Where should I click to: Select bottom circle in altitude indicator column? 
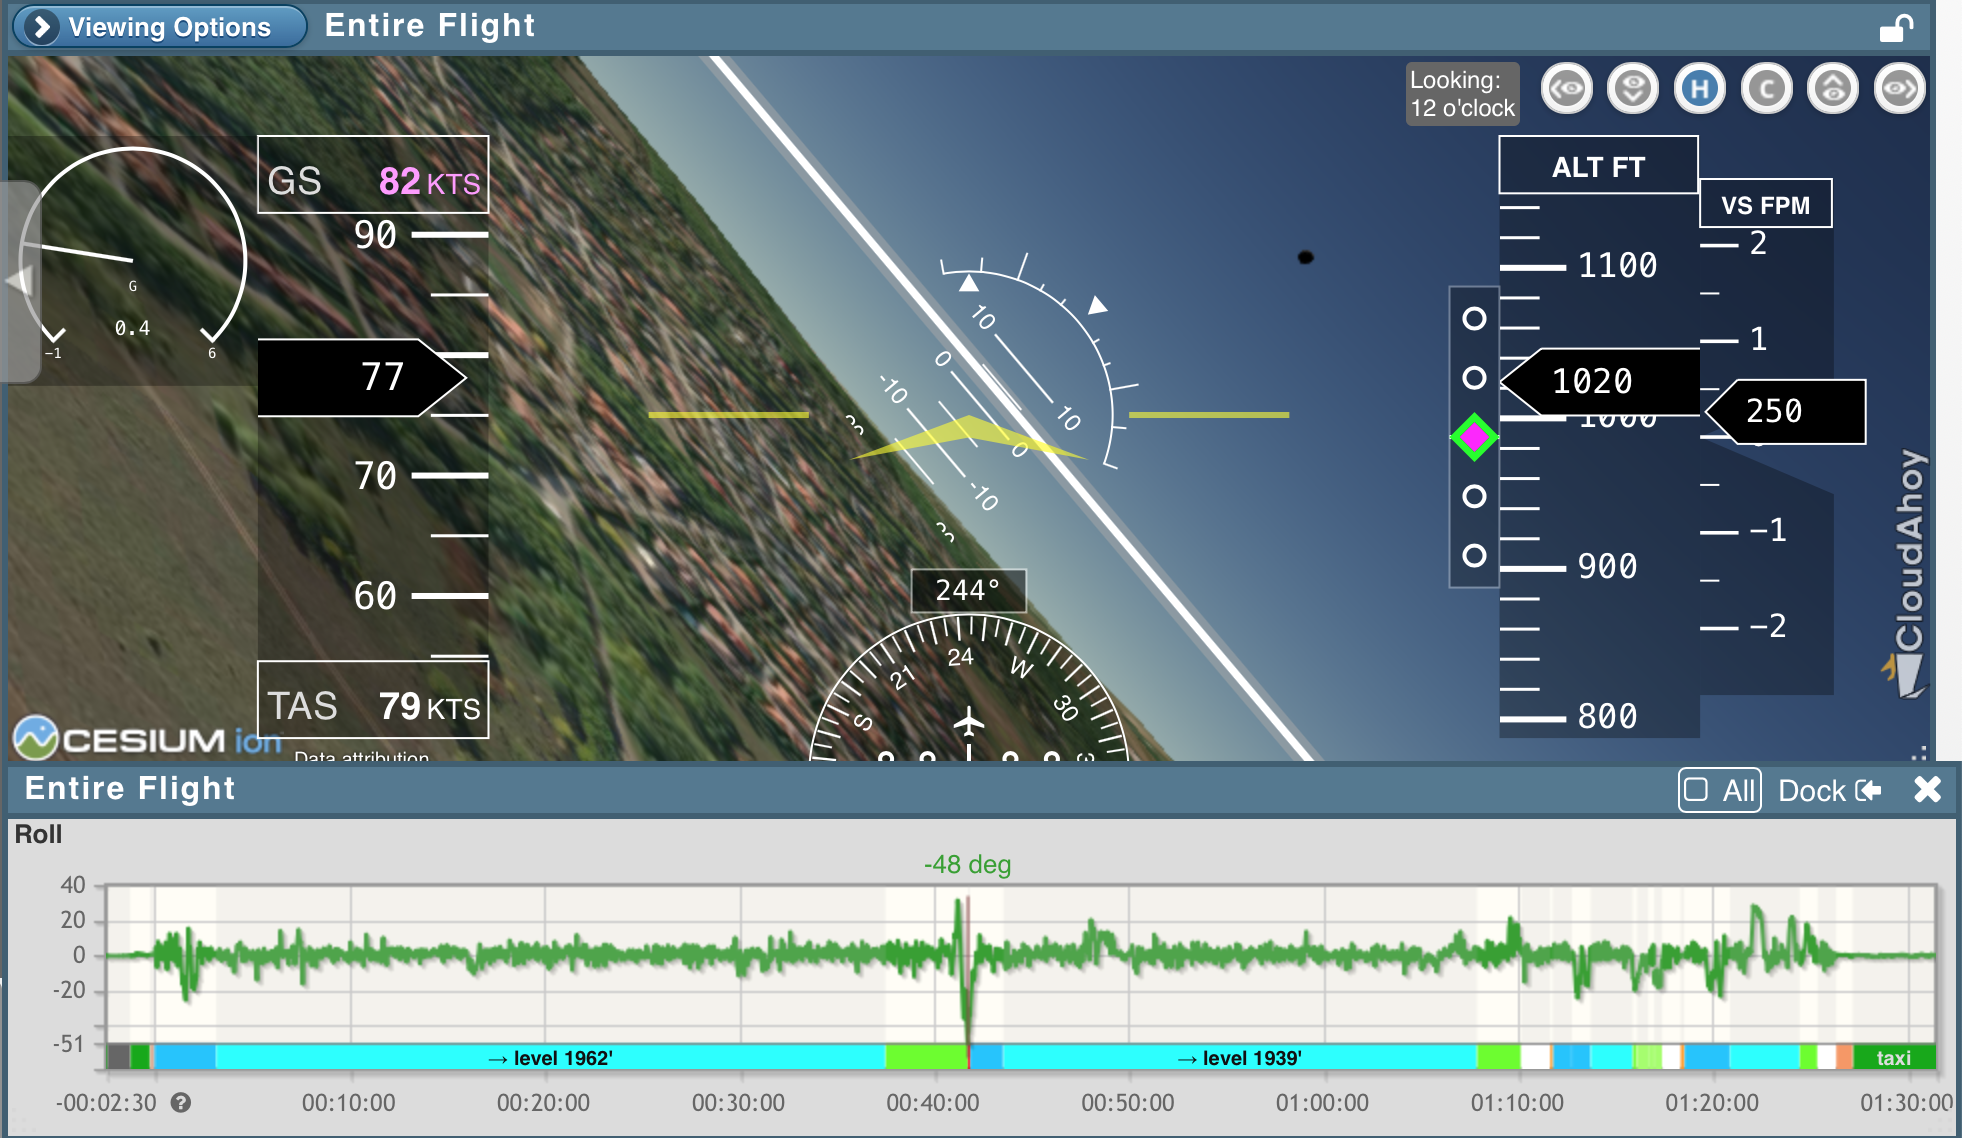click(1474, 555)
